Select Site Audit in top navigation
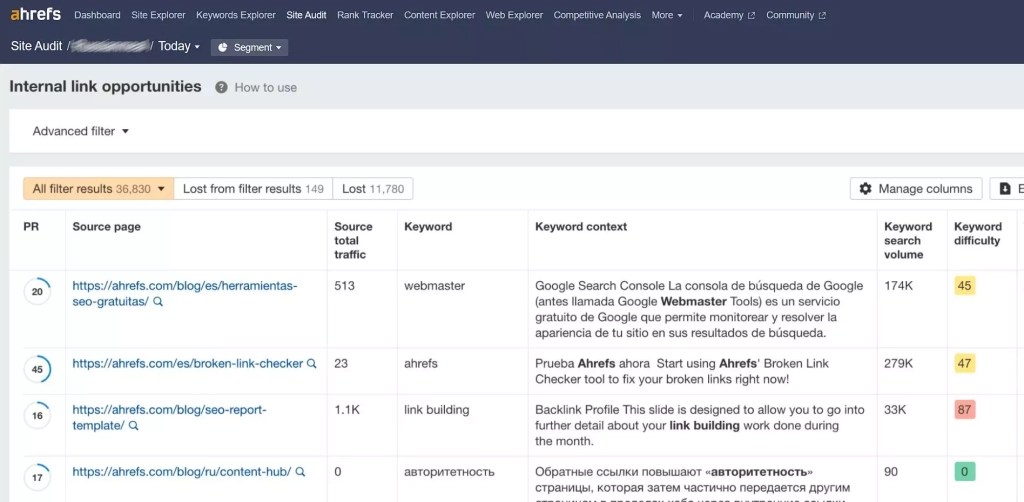The height and width of the screenshot is (502, 1024). pos(306,15)
